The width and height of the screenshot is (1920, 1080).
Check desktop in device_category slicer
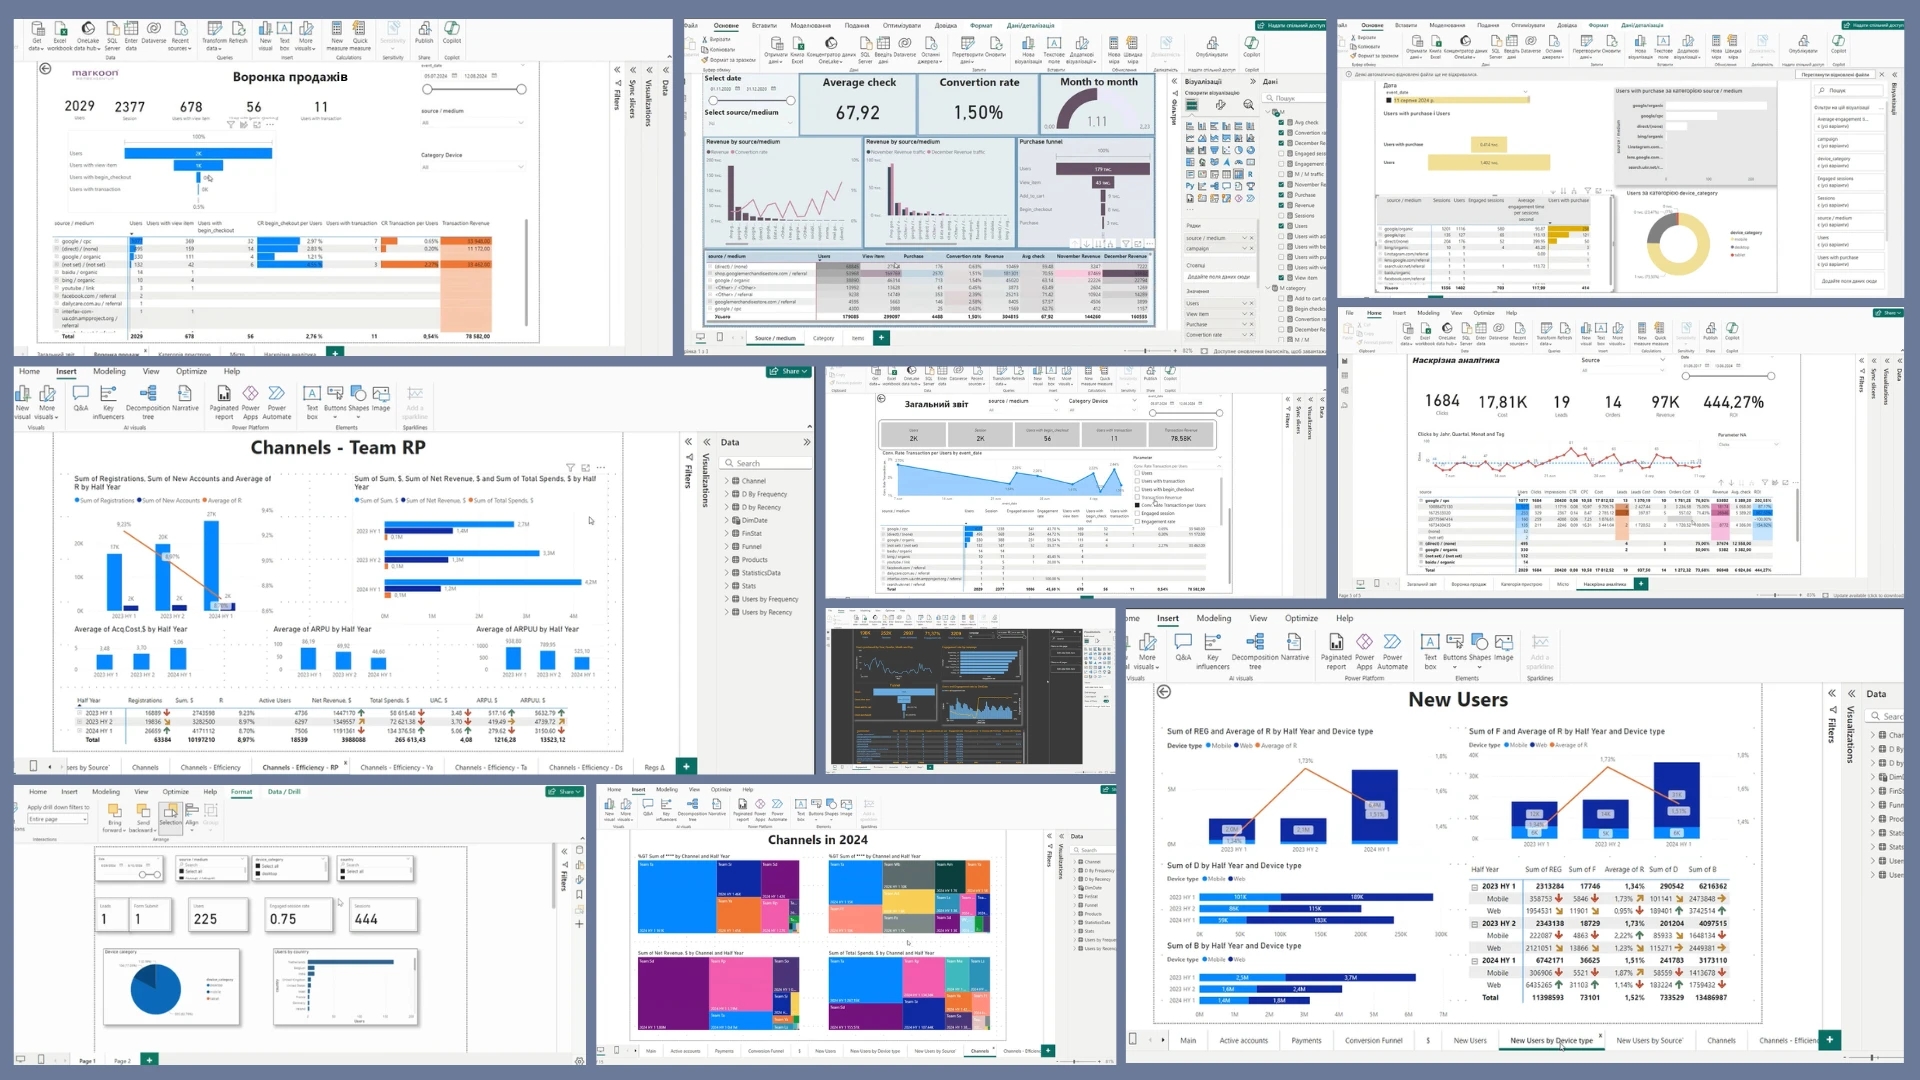pos(259,874)
